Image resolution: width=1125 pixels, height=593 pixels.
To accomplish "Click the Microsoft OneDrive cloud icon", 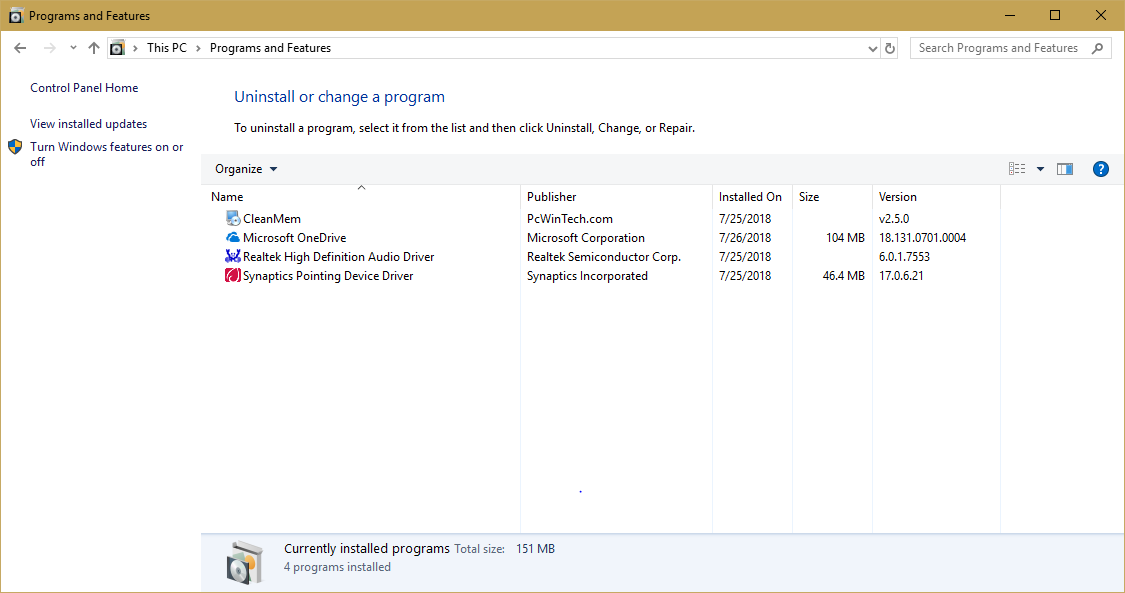I will [x=232, y=237].
